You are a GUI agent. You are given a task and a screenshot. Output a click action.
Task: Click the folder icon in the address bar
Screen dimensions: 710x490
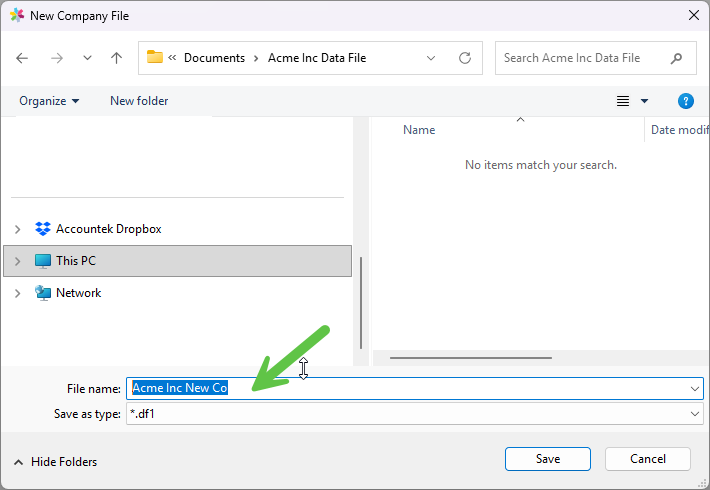click(155, 57)
